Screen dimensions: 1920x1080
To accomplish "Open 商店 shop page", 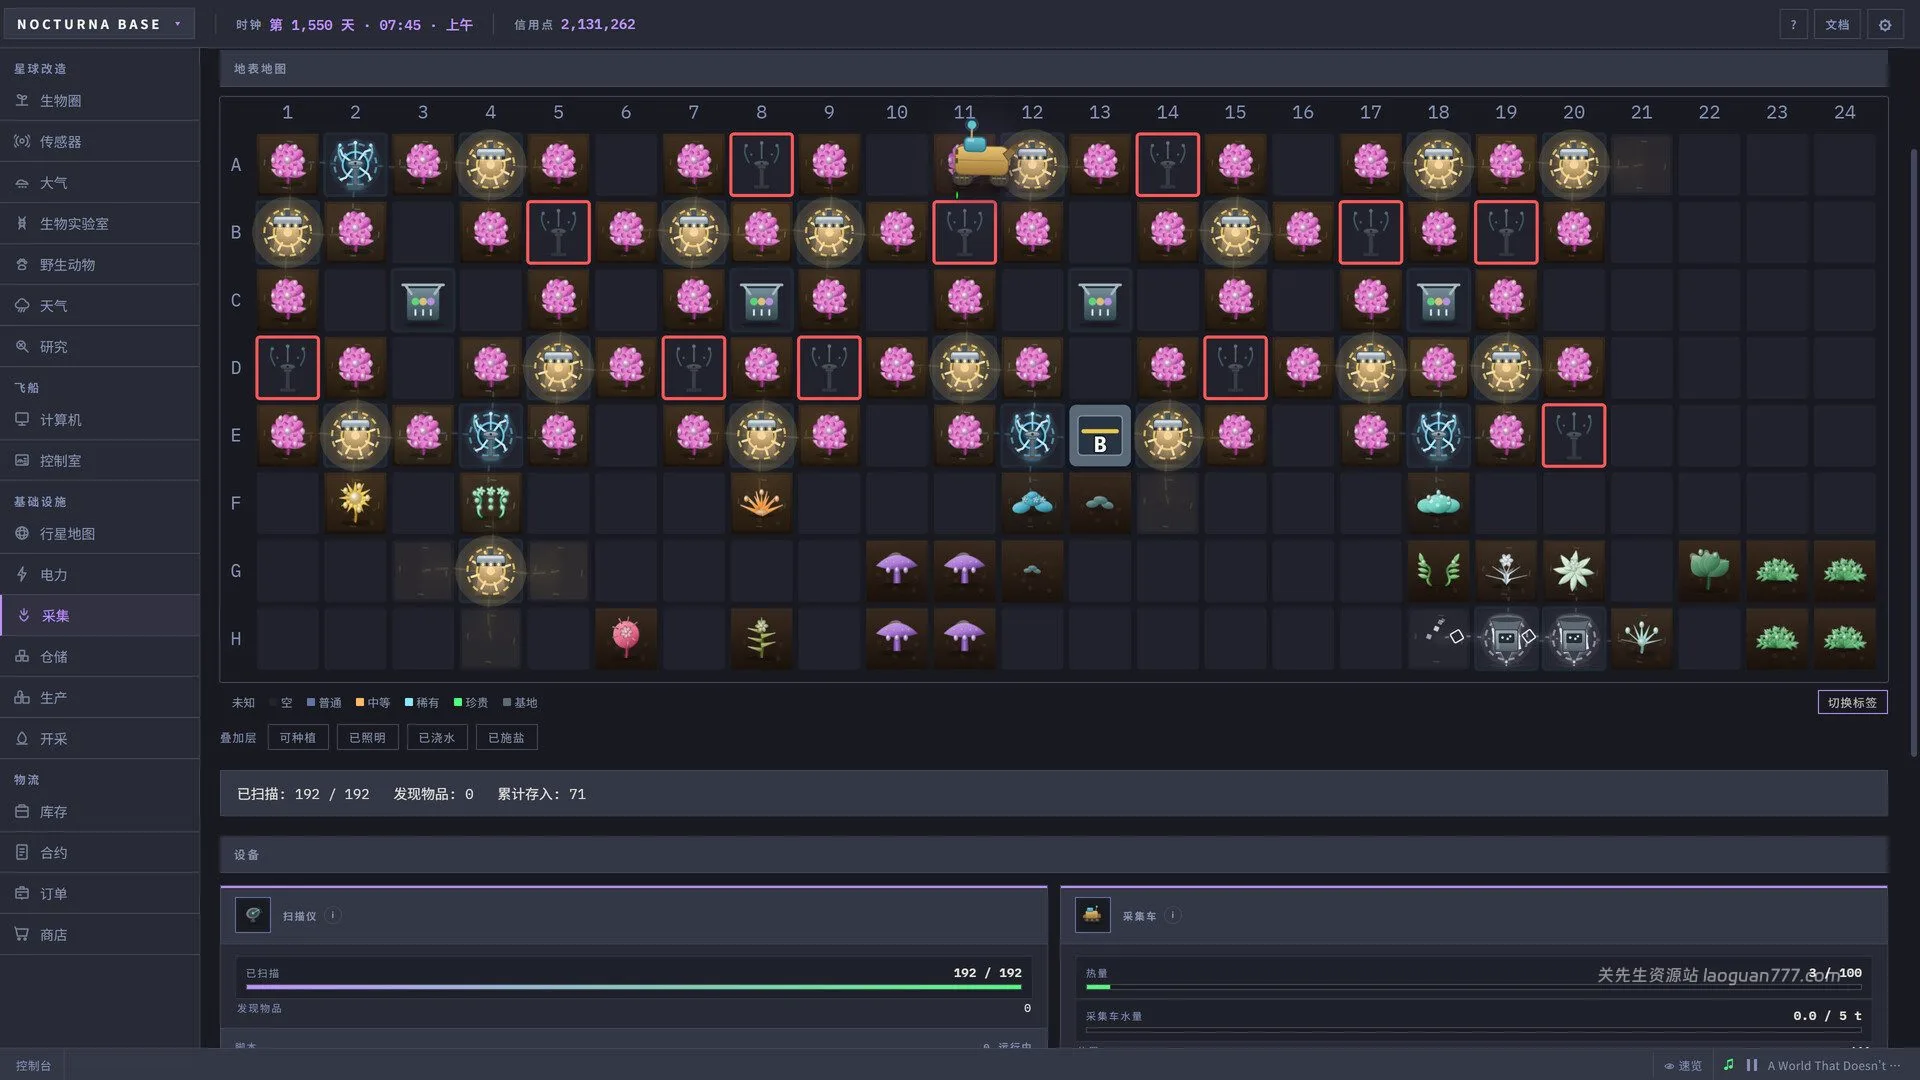I will point(100,935).
